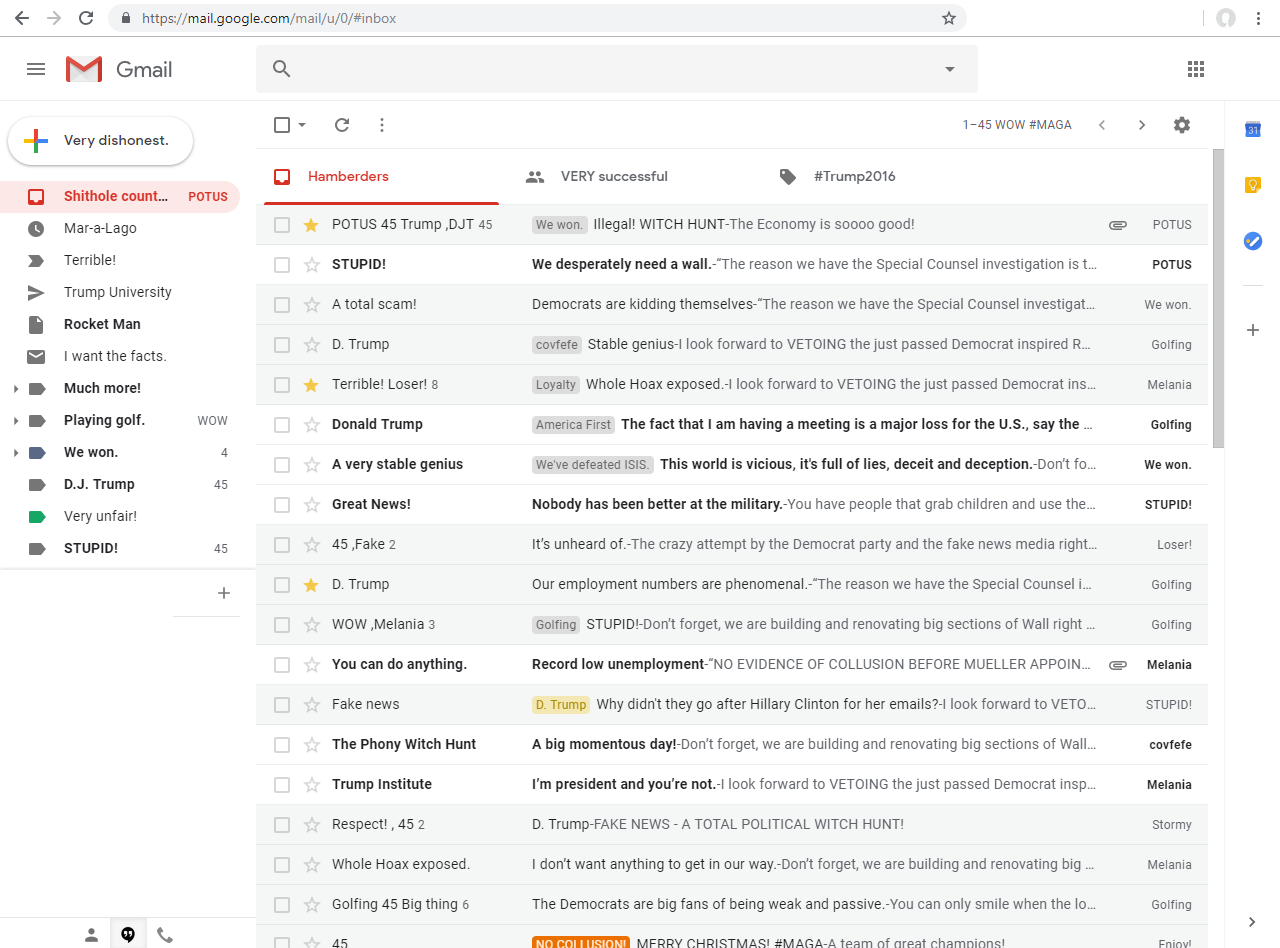Star the Donald Trump email
This screenshot has height=948, width=1280.
311,425
